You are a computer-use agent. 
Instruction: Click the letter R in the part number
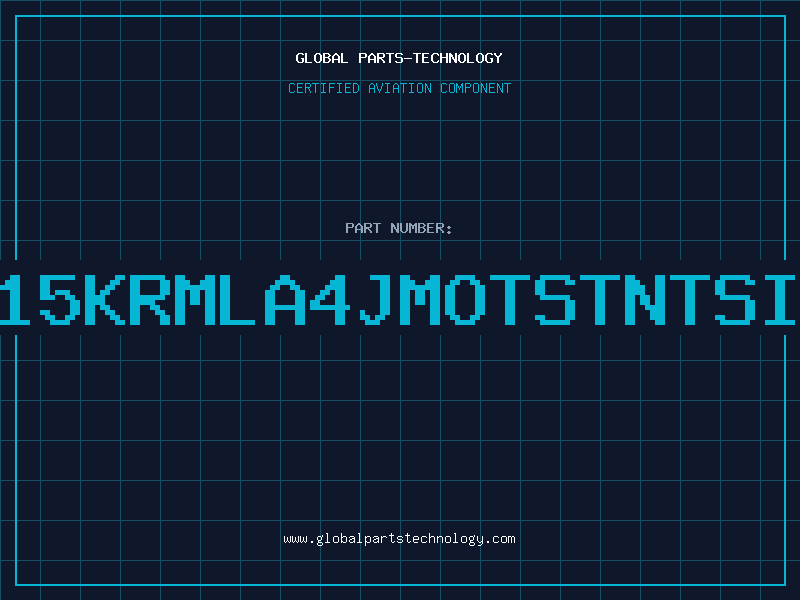pyautogui.click(x=150, y=299)
